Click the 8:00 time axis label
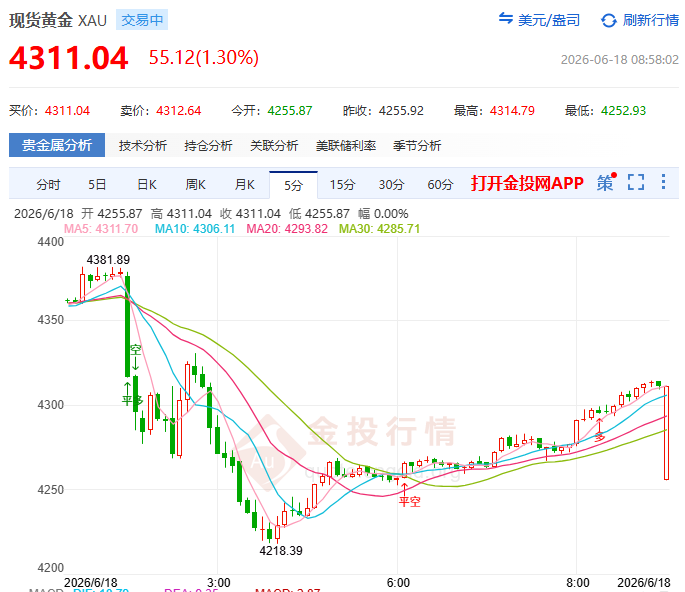This screenshot has height=592, width=685. (578, 583)
